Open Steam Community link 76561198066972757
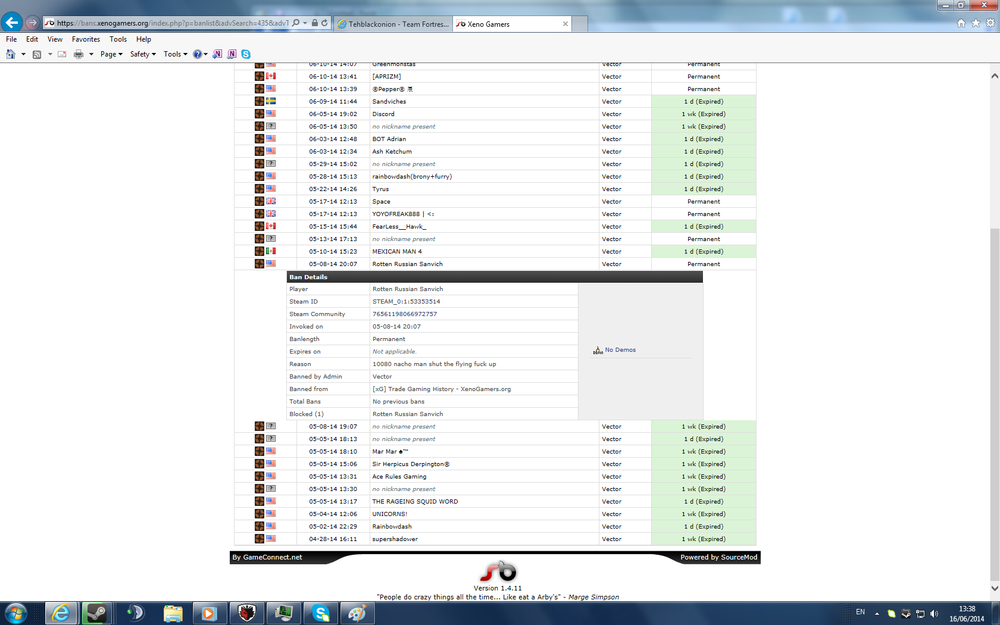The width and height of the screenshot is (1000, 625). (x=404, y=314)
